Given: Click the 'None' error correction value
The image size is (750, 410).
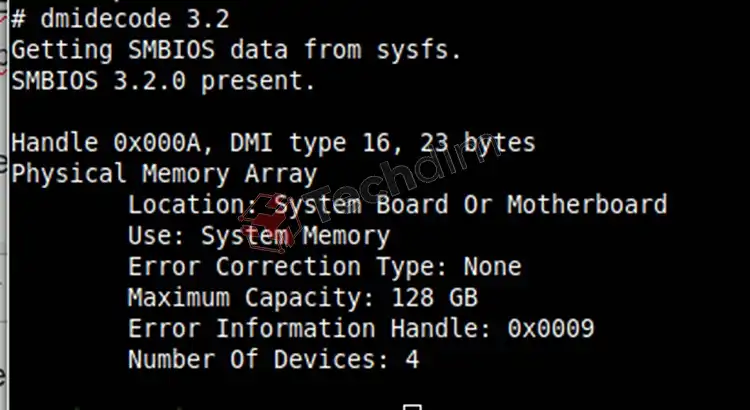Looking at the screenshot, I should coord(492,266).
